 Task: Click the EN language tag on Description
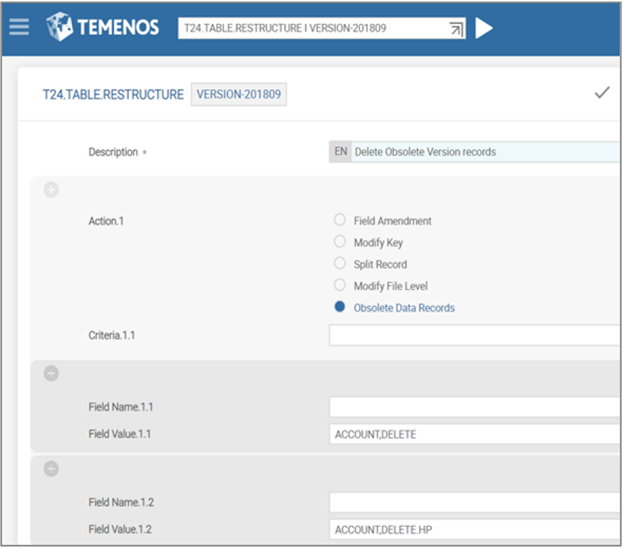pyautogui.click(x=340, y=152)
